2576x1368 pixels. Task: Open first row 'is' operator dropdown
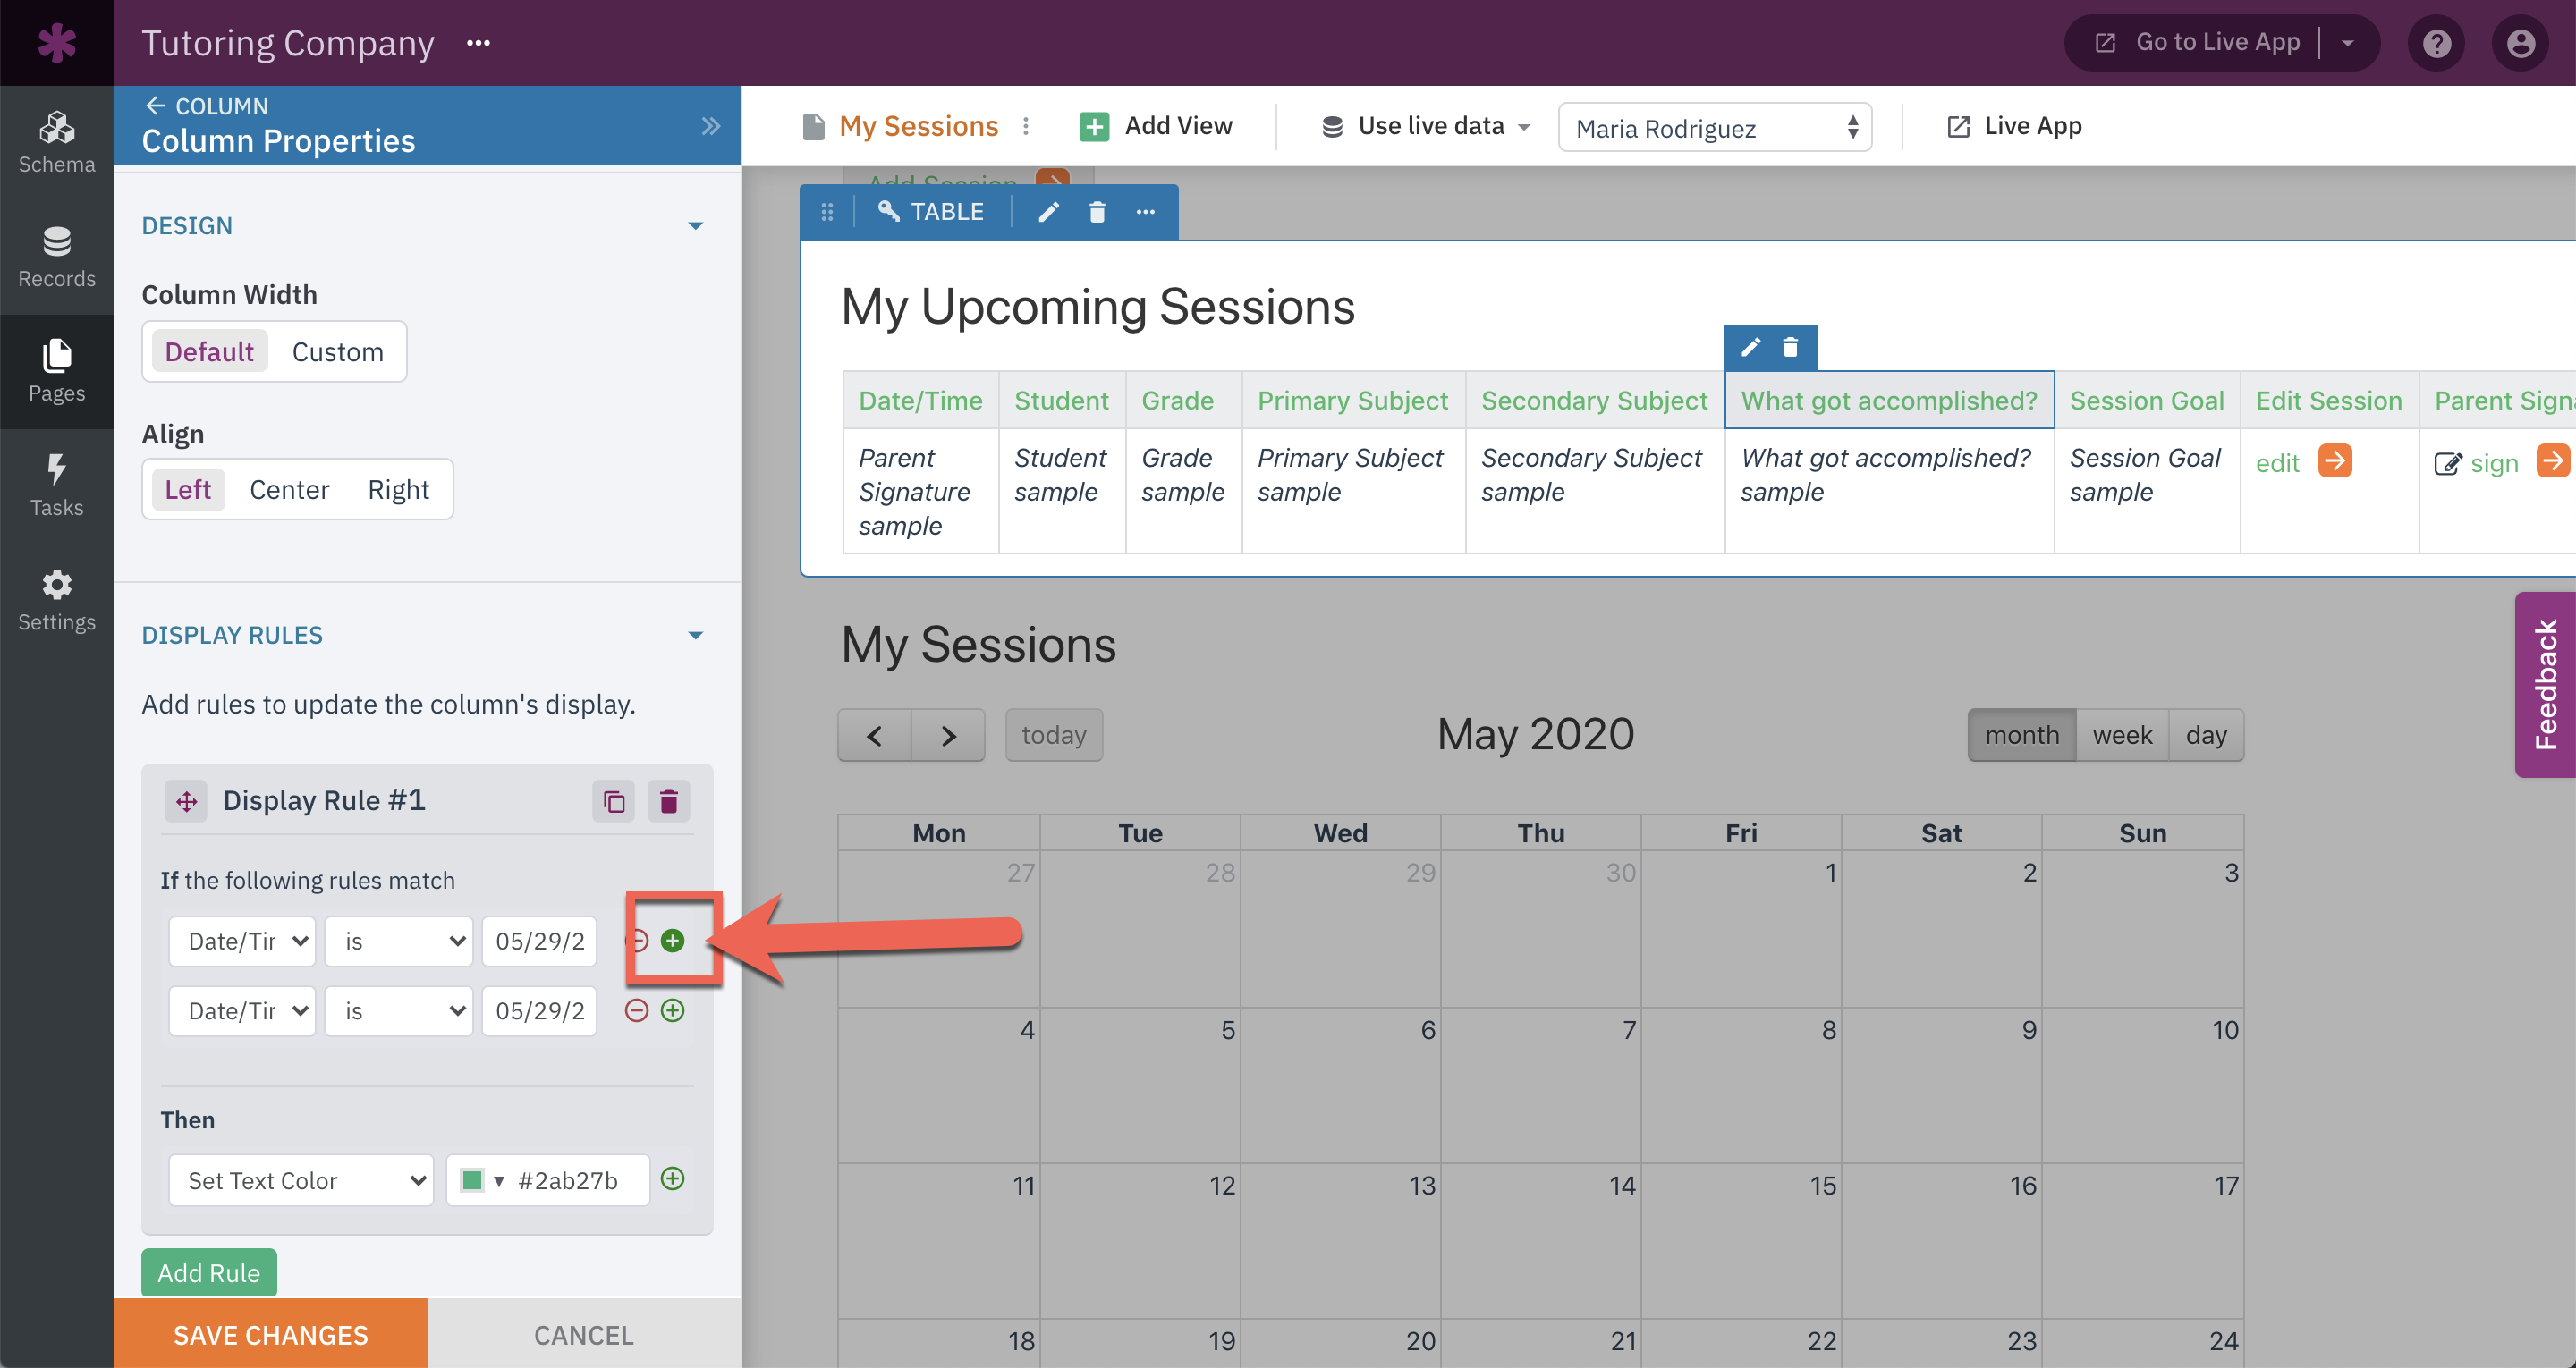point(399,941)
